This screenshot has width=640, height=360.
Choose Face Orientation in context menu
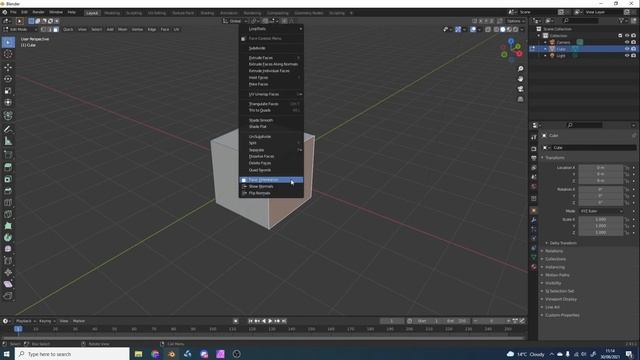pyautogui.click(x=271, y=180)
